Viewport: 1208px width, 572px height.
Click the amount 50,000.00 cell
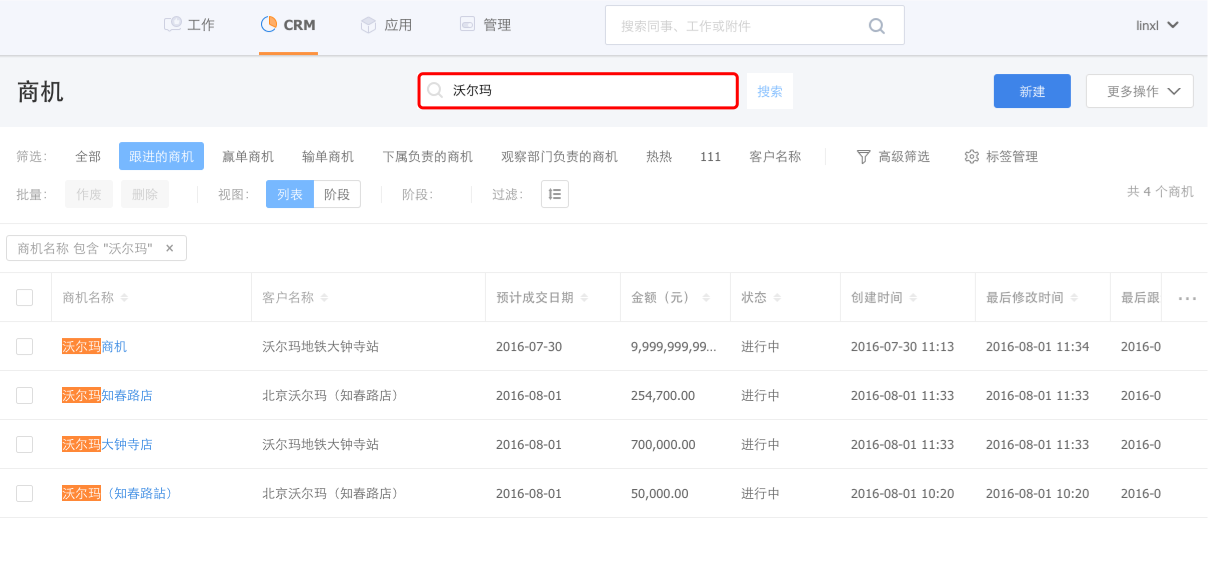(x=660, y=494)
